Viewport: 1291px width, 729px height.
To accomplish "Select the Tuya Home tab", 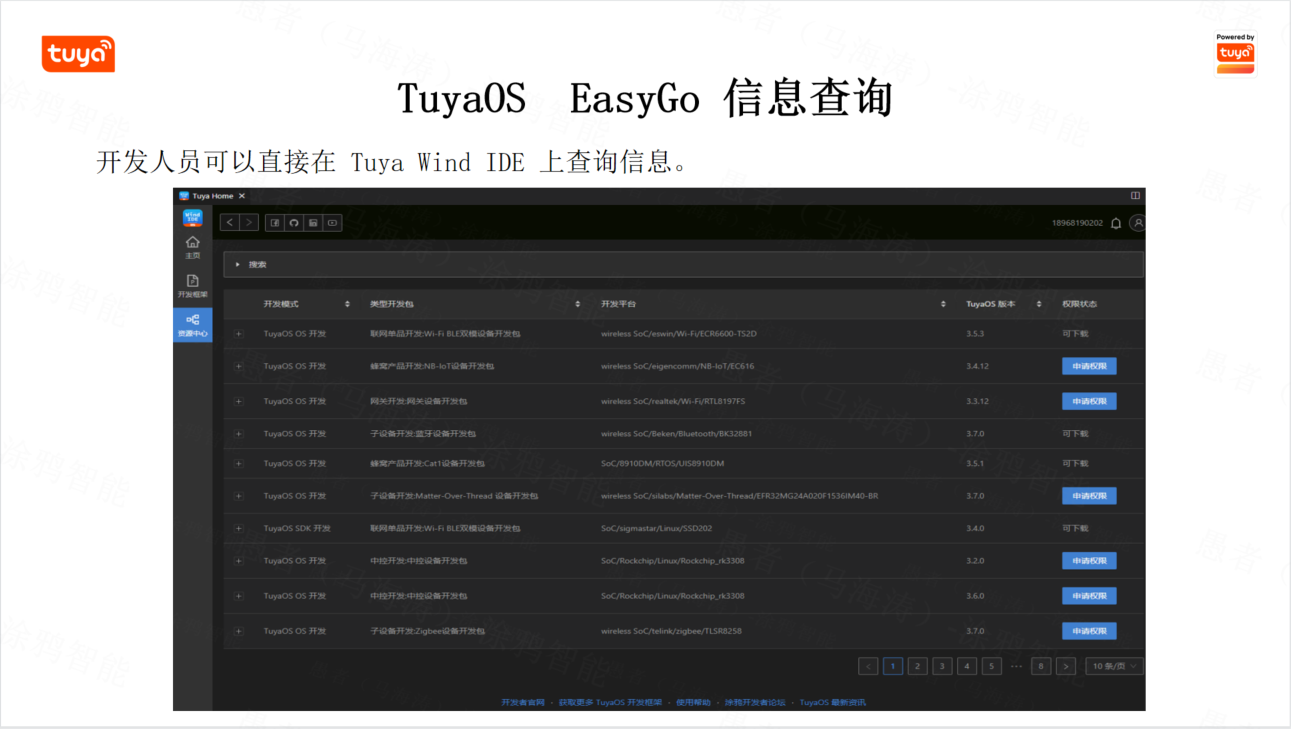I will point(212,196).
